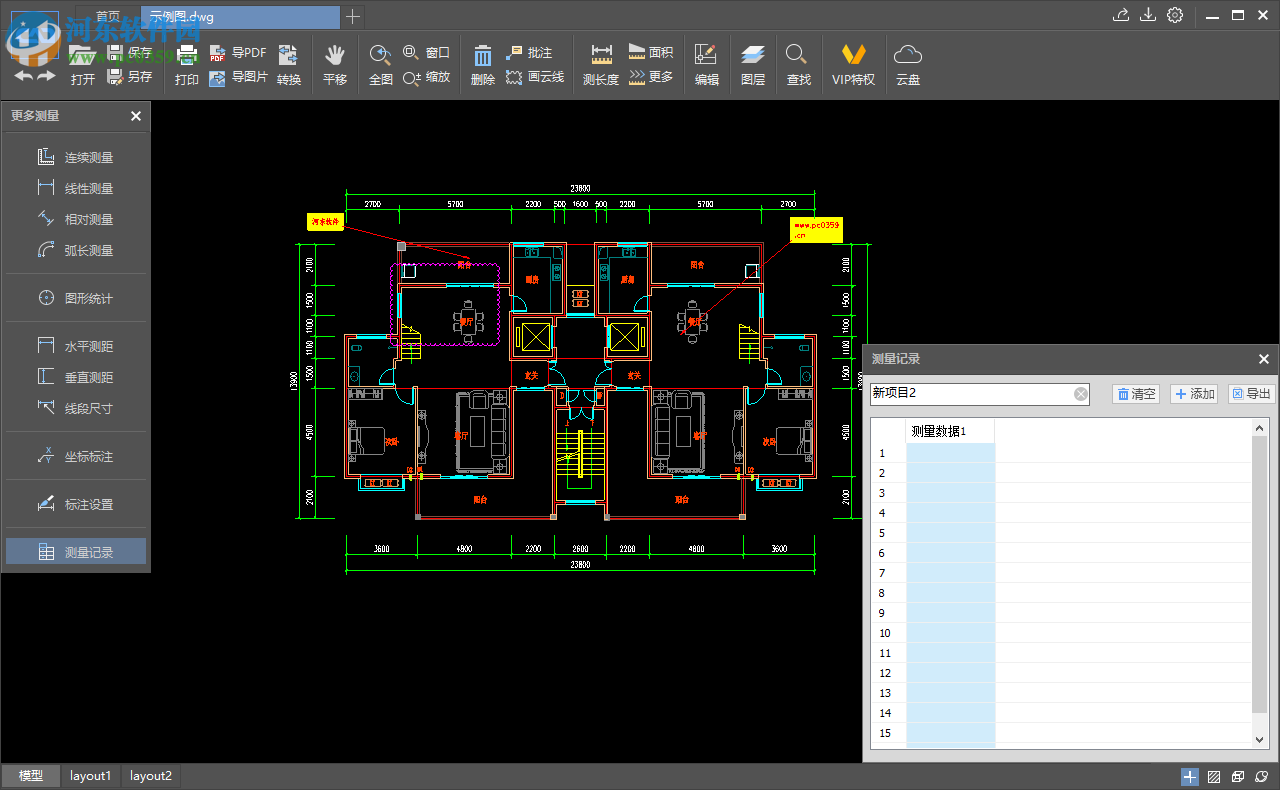
Task: Choose 弧长测量 arc length measurement
Action: click(85, 250)
